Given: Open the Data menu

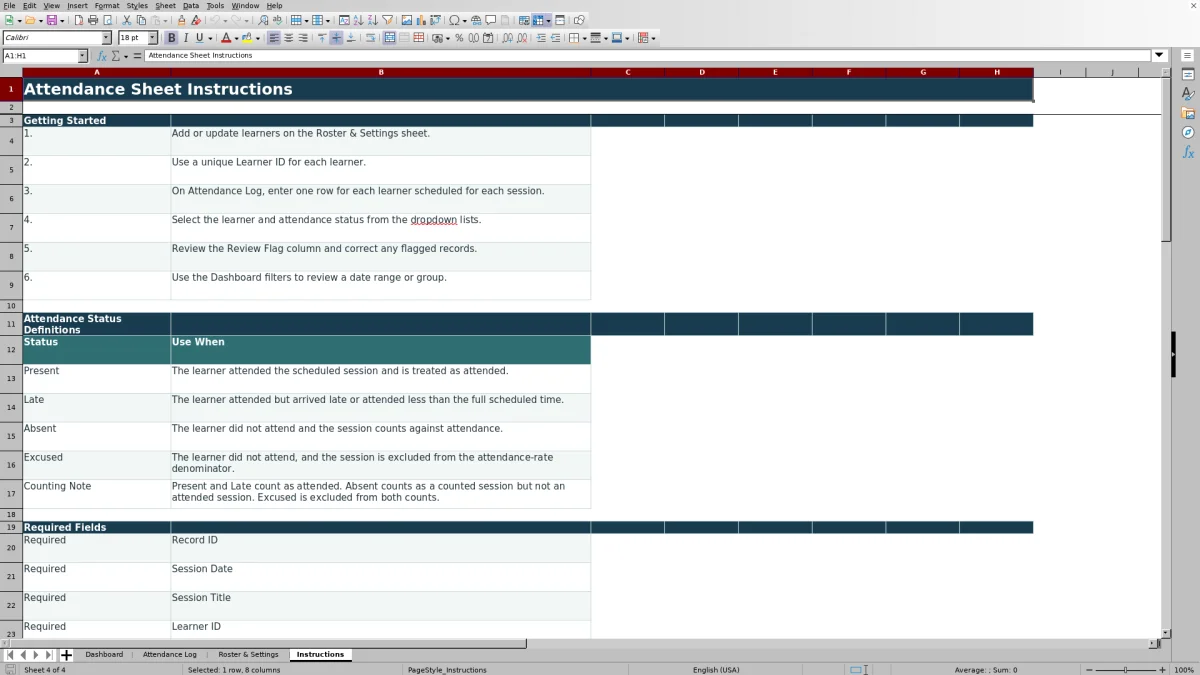Looking at the screenshot, I should [x=190, y=6].
